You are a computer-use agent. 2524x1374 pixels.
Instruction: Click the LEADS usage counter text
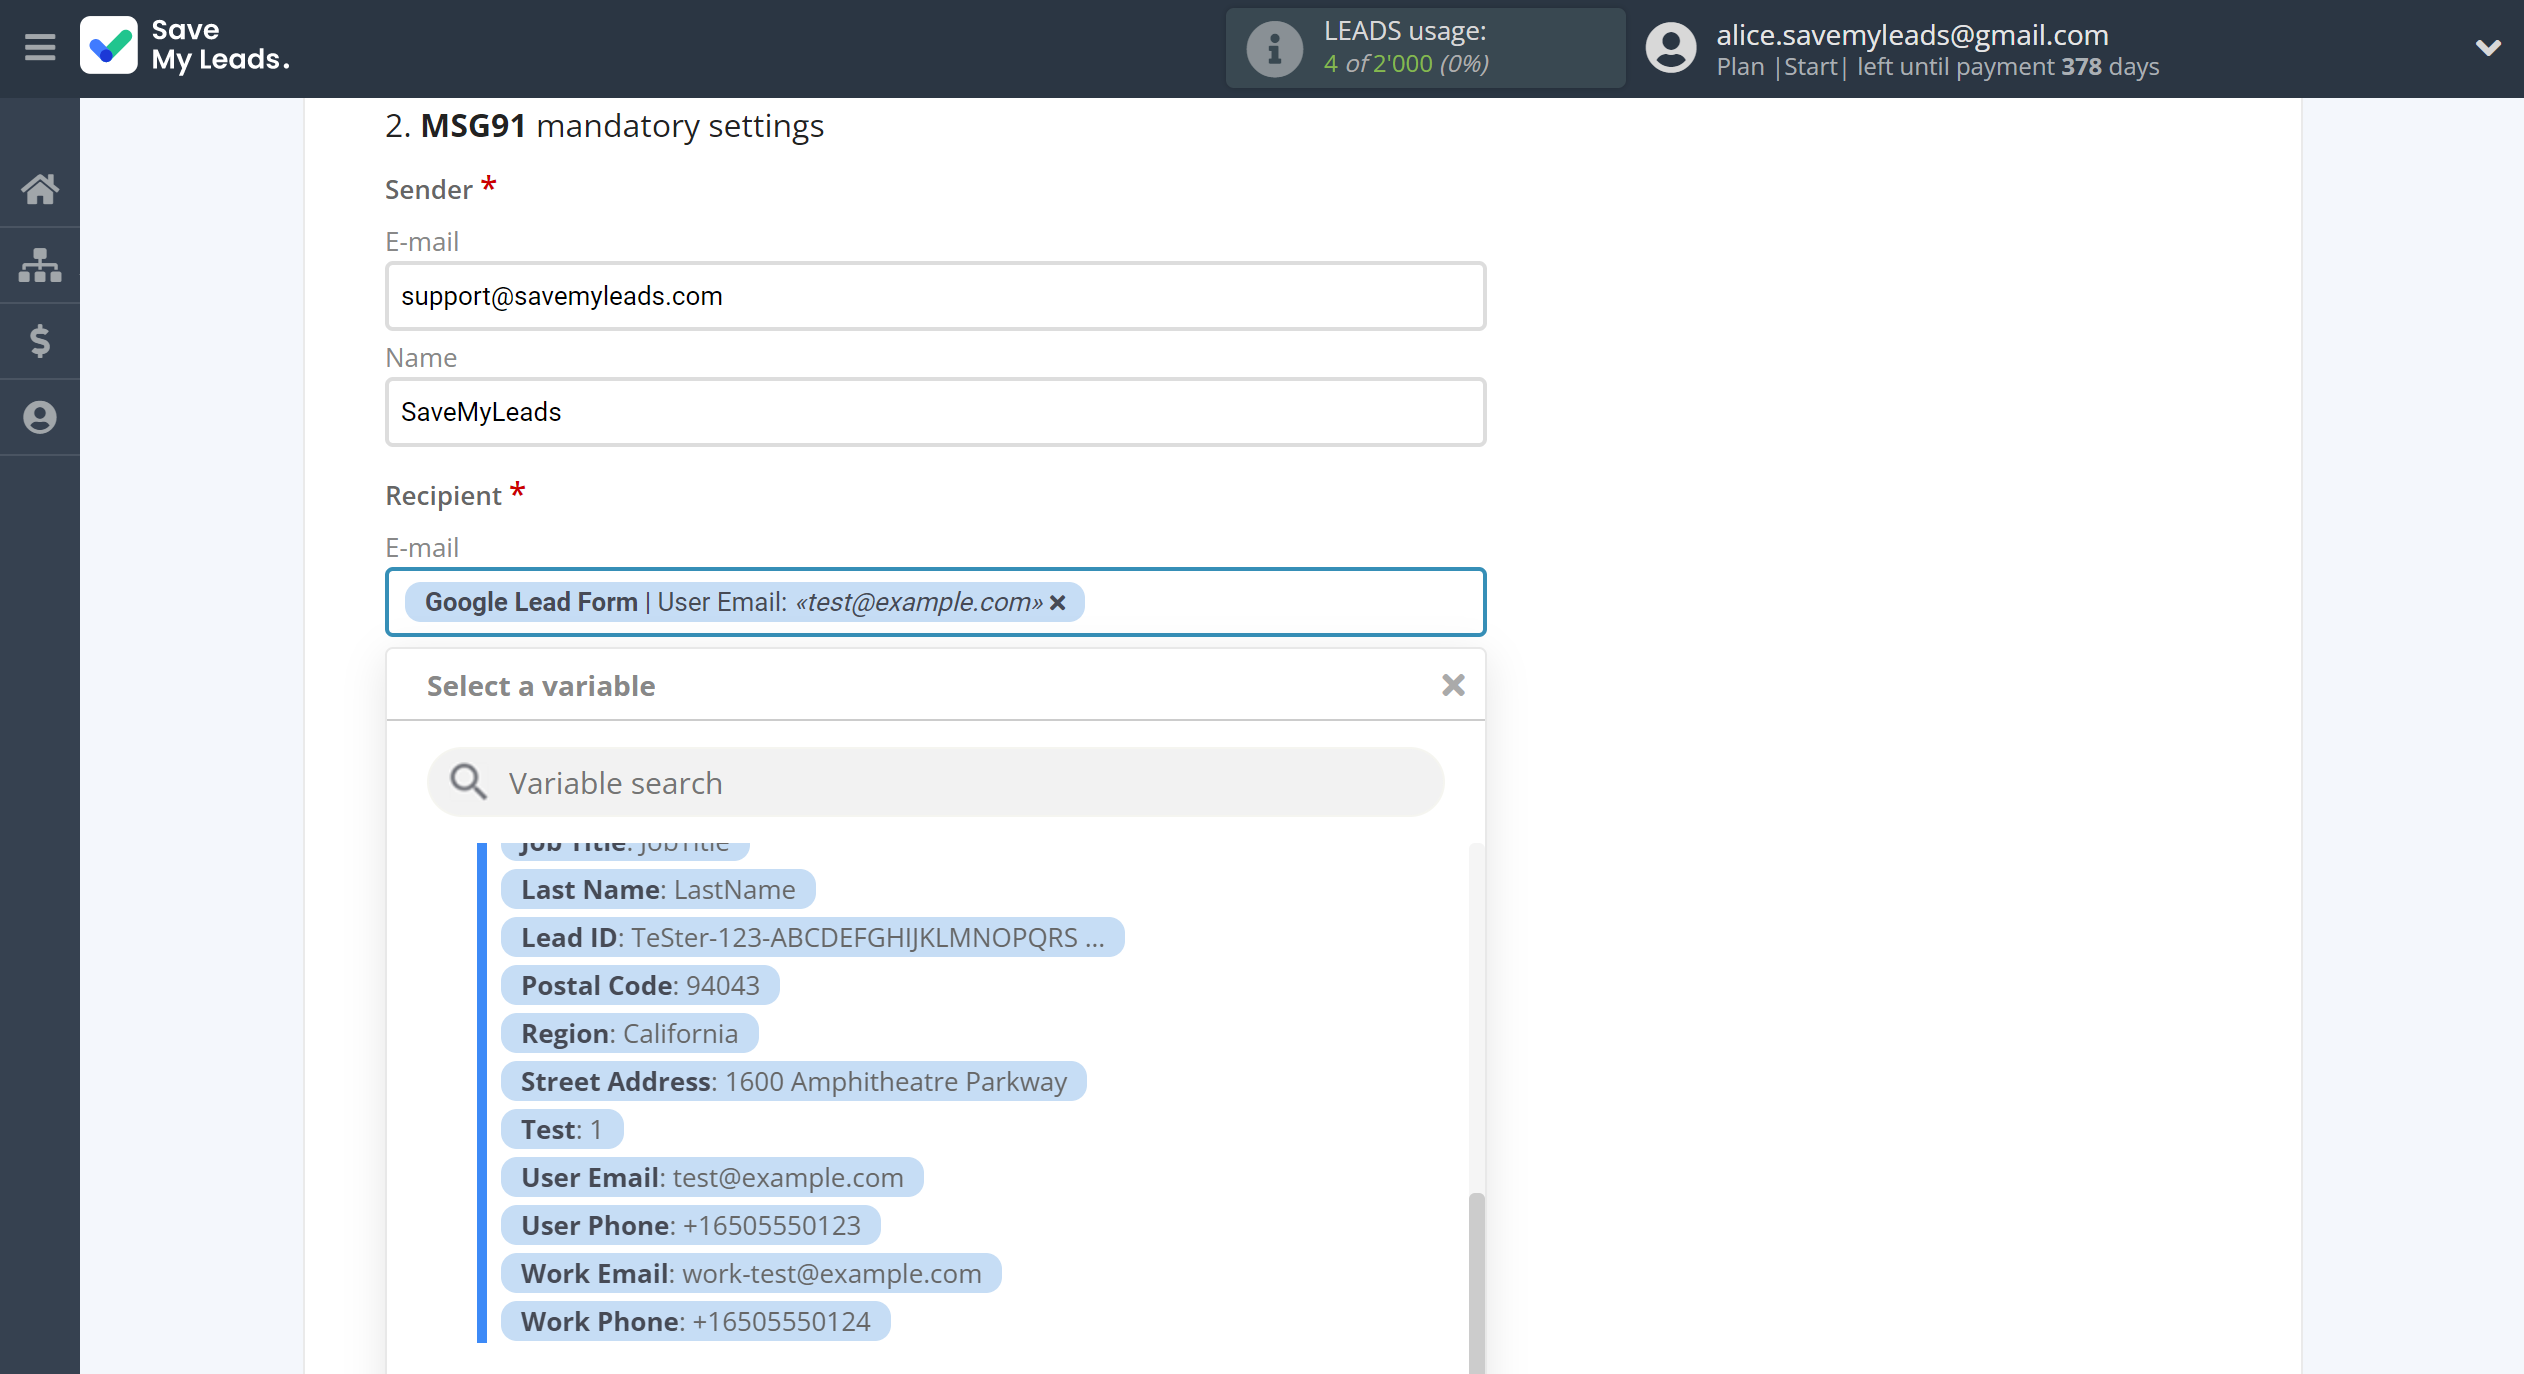[x=1406, y=63]
